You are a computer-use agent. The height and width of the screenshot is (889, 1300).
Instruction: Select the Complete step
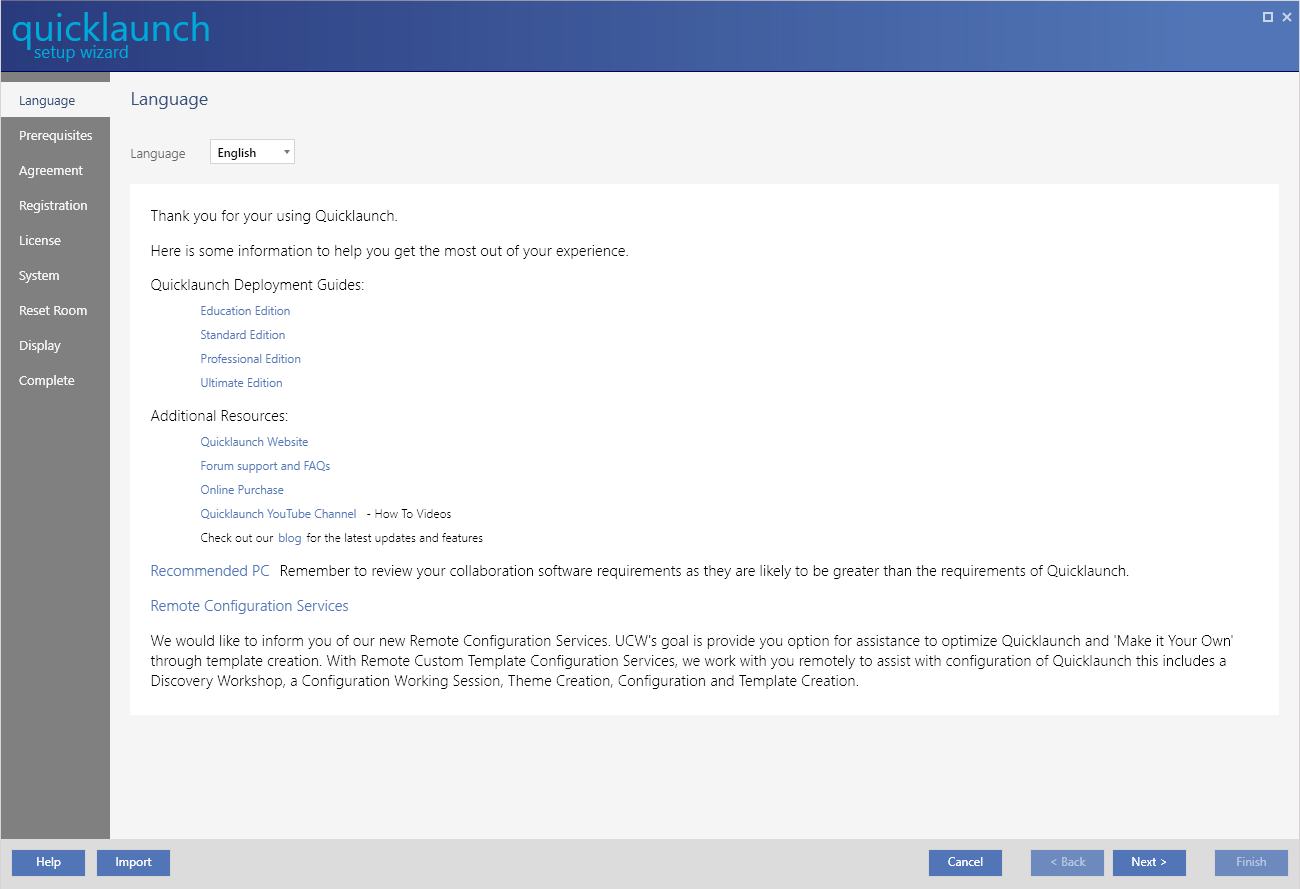point(55,380)
